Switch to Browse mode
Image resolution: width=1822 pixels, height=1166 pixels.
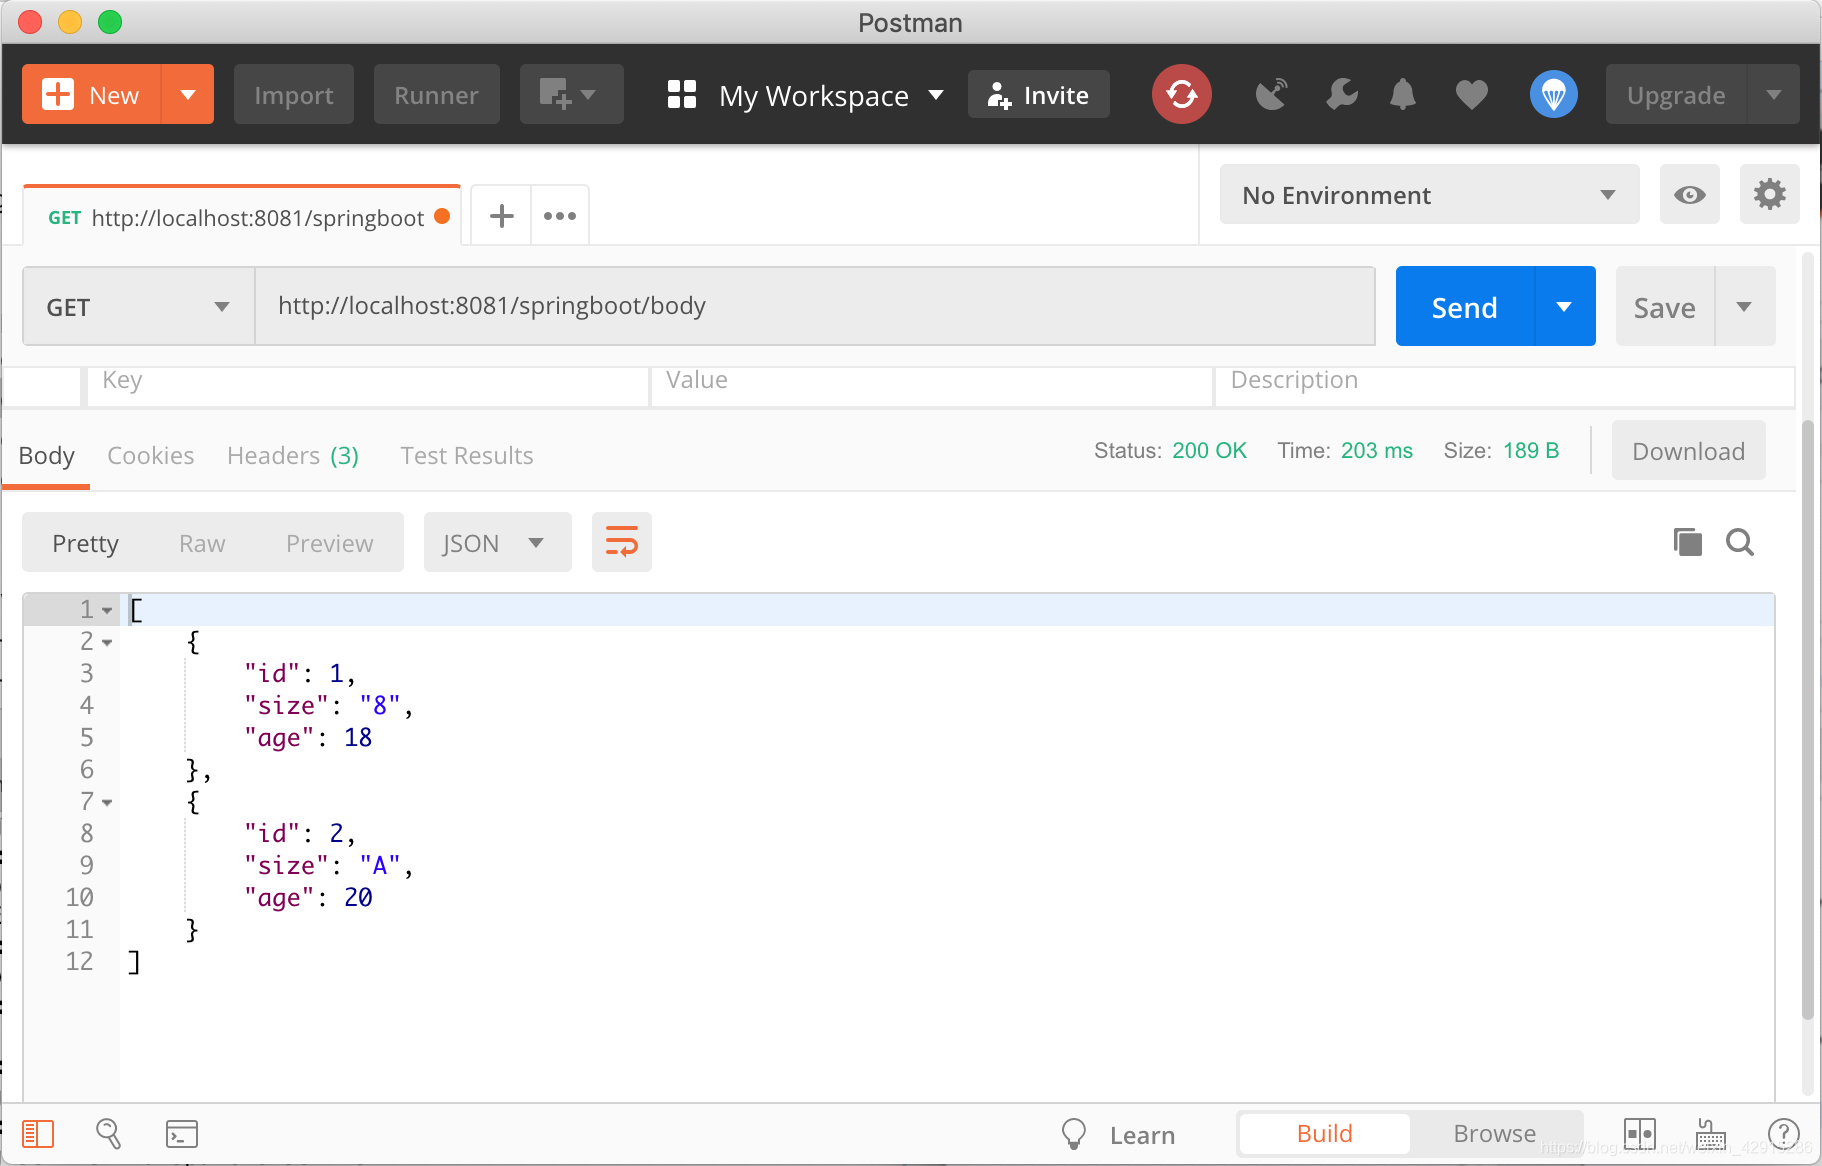click(1494, 1133)
